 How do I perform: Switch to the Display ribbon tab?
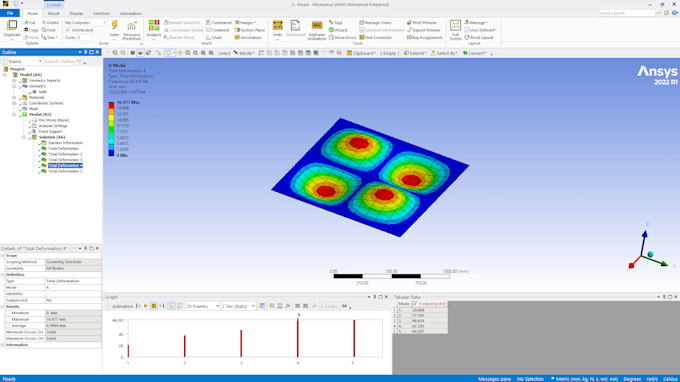pyautogui.click(x=76, y=13)
